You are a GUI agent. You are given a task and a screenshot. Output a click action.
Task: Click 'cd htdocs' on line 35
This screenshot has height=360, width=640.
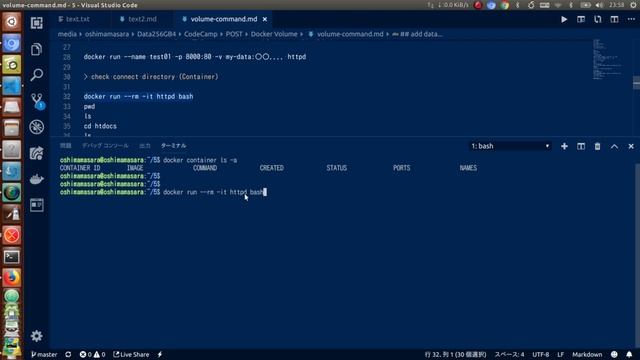[x=100, y=126]
